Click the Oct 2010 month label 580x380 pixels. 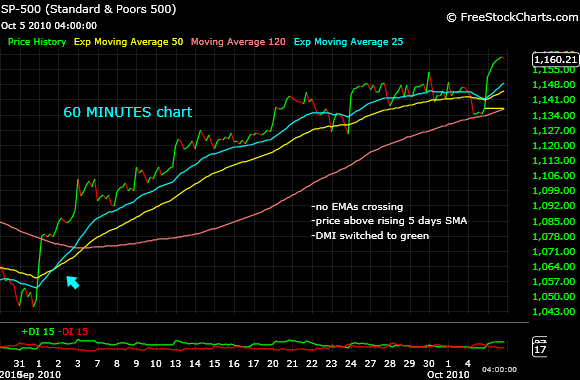[x=448, y=374]
